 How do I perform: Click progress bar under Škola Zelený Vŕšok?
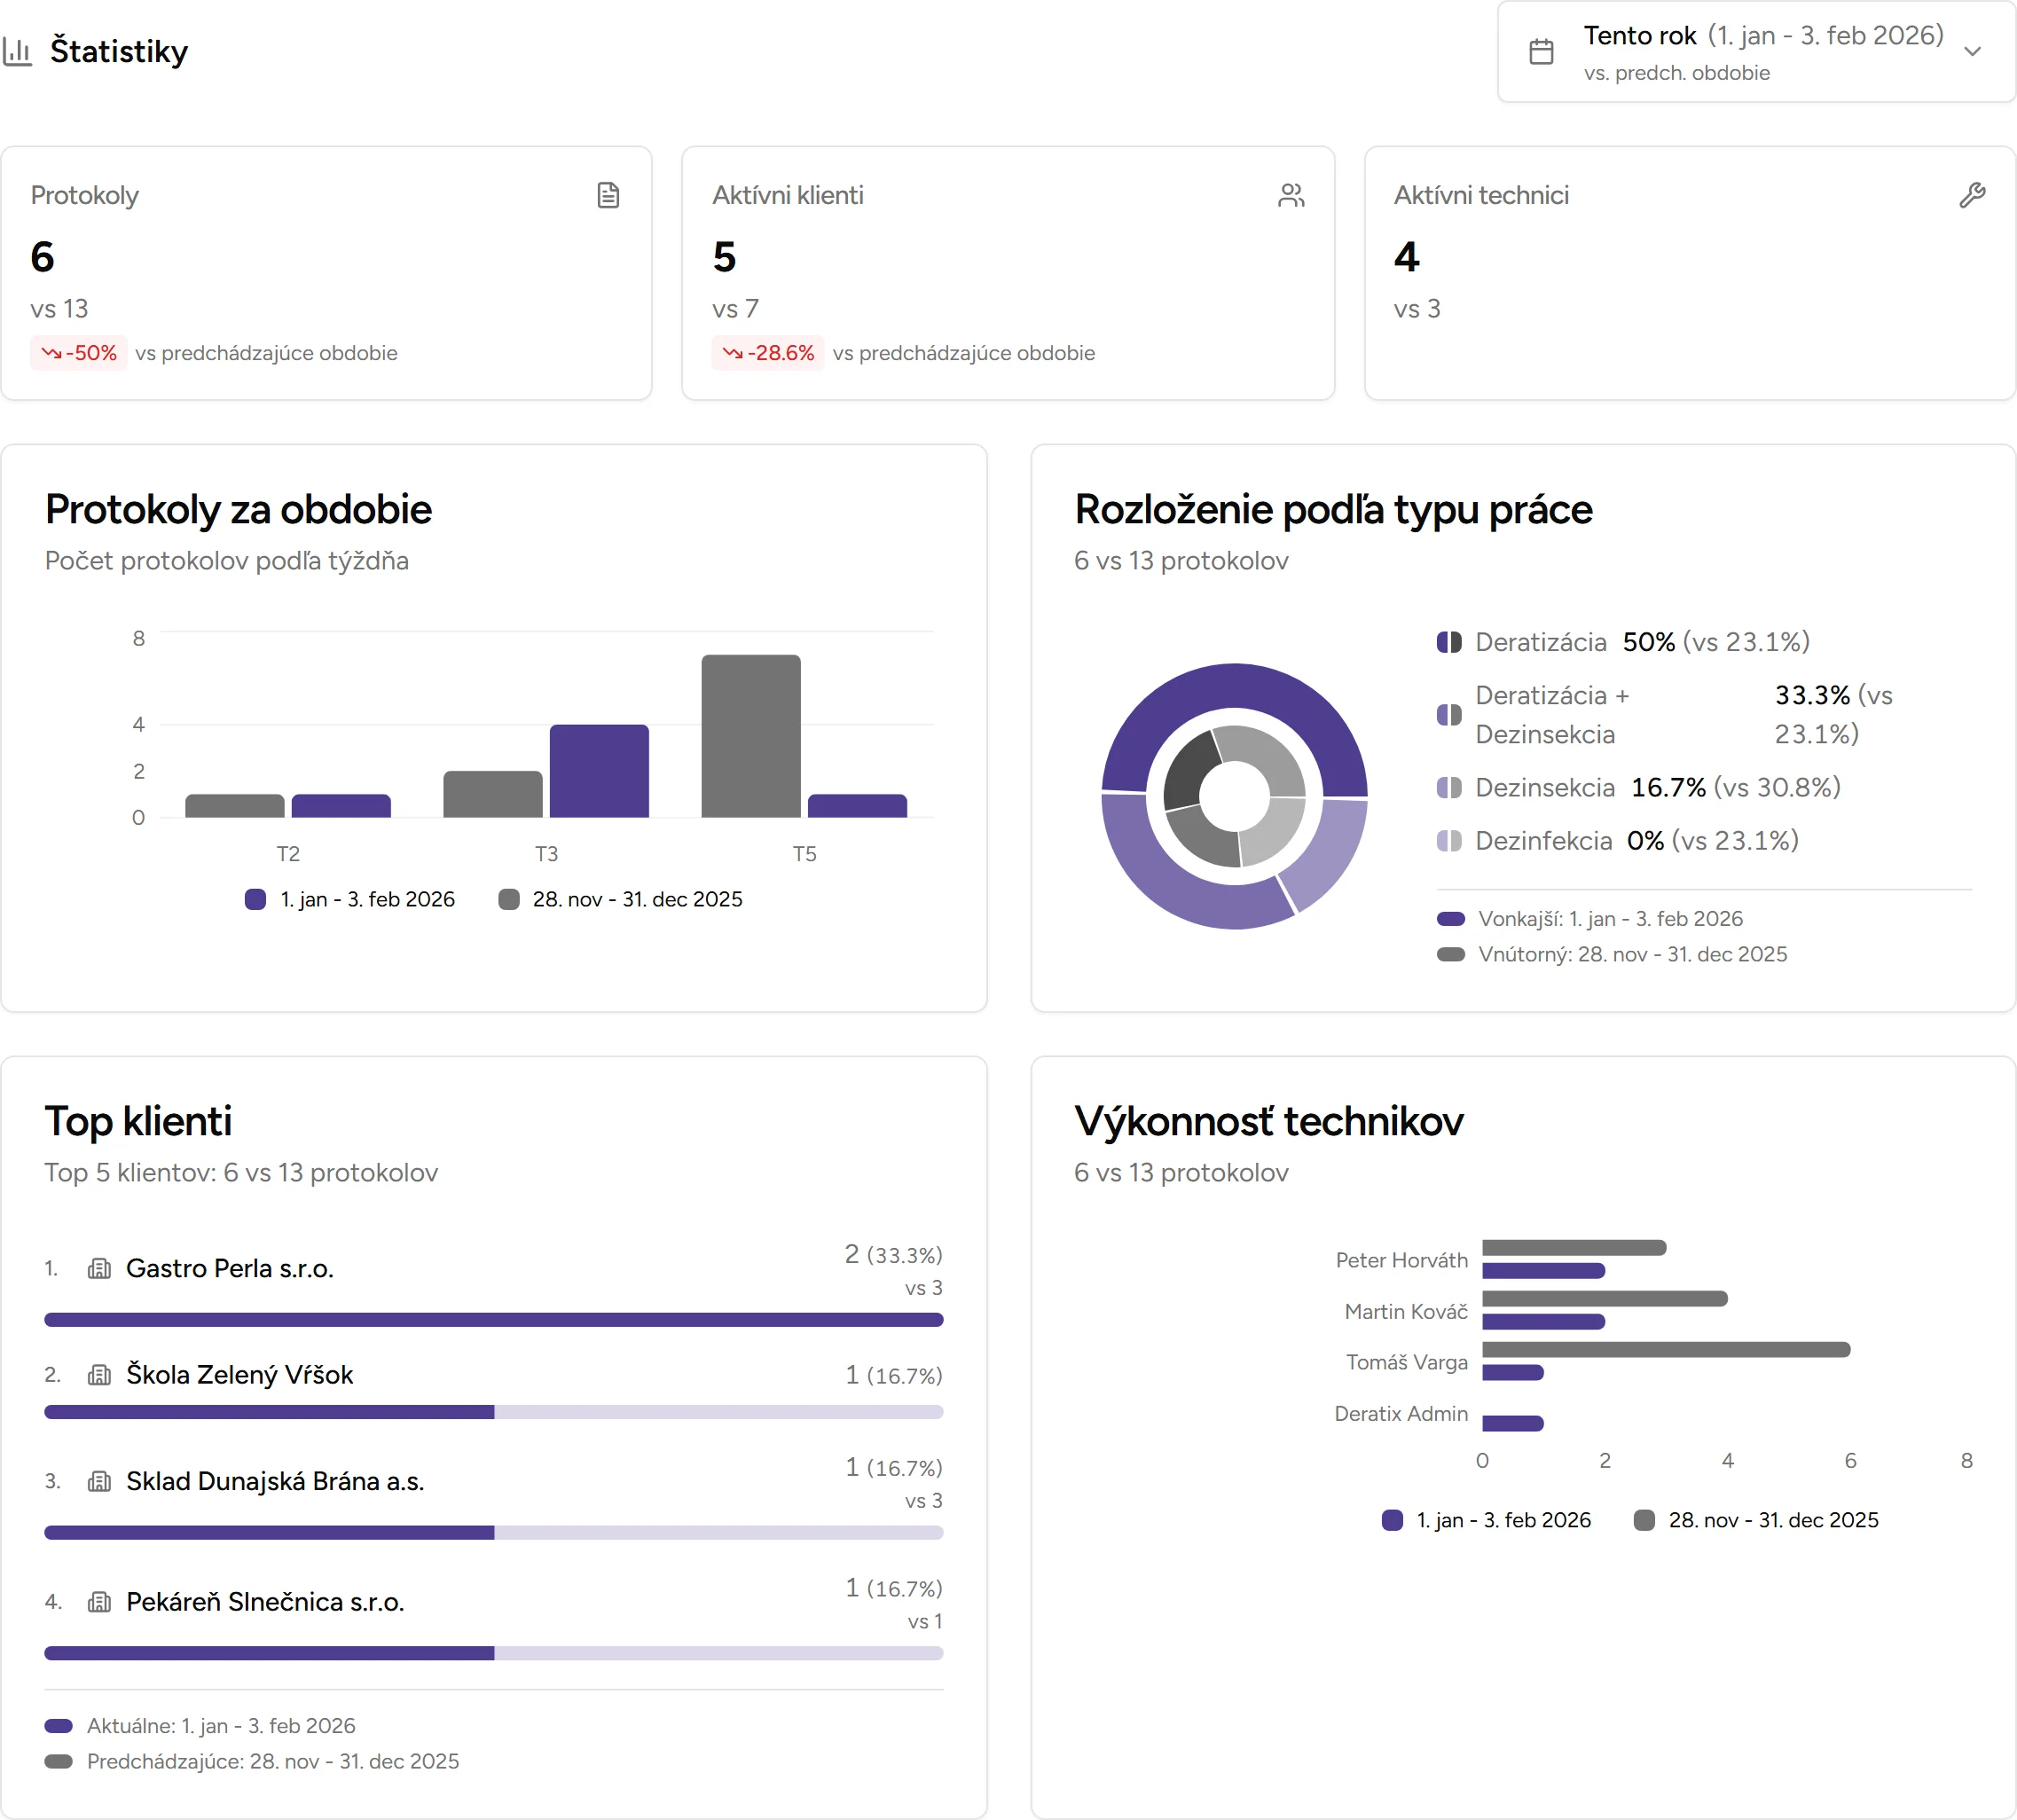(493, 1412)
